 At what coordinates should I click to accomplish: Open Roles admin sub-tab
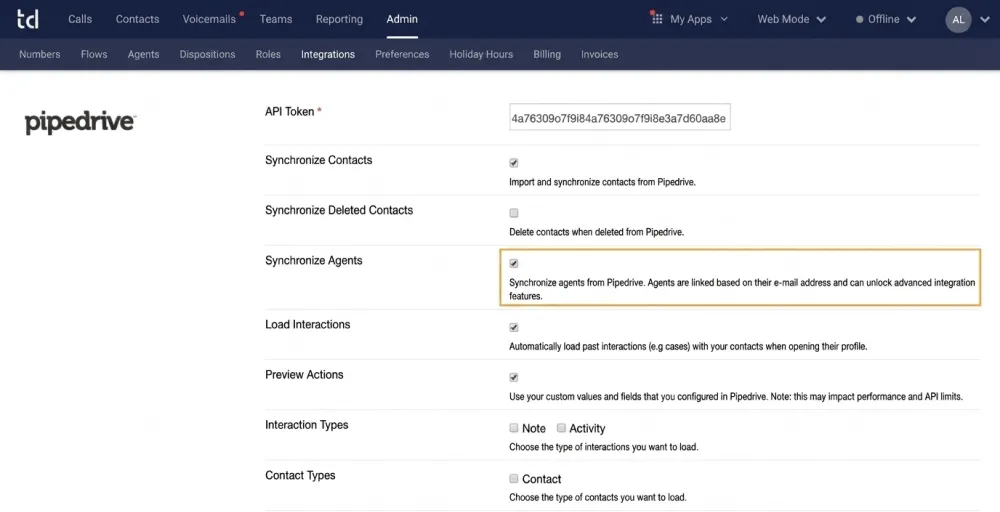[268, 55]
